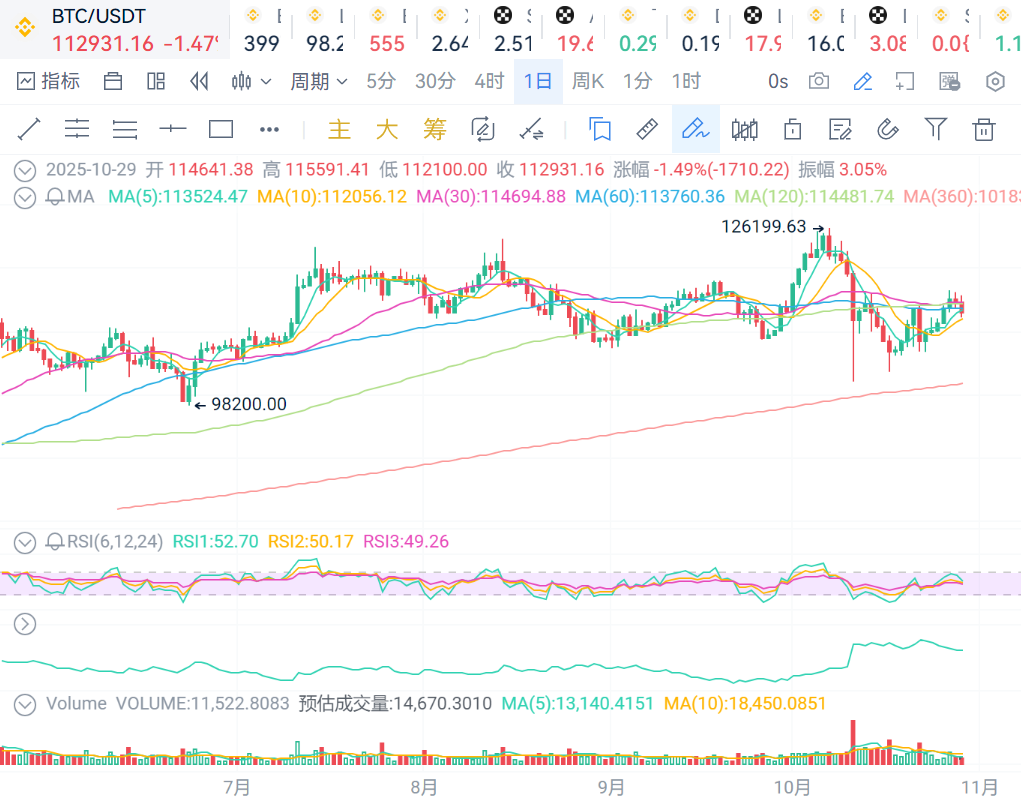The width and height of the screenshot is (1021, 807).
Task: Select the 周K weekly timeframe tab
Action: (x=588, y=81)
